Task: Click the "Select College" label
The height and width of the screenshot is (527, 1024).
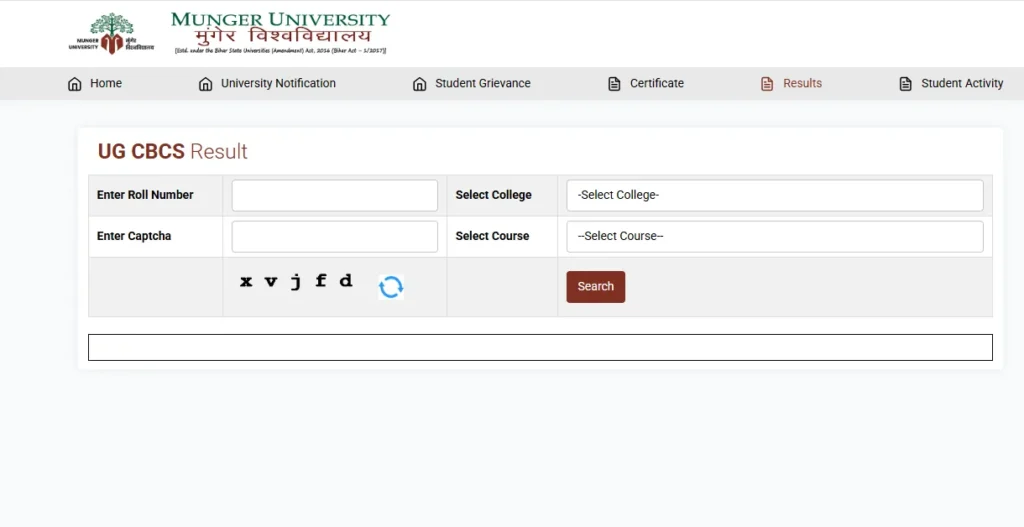Action: 493,195
